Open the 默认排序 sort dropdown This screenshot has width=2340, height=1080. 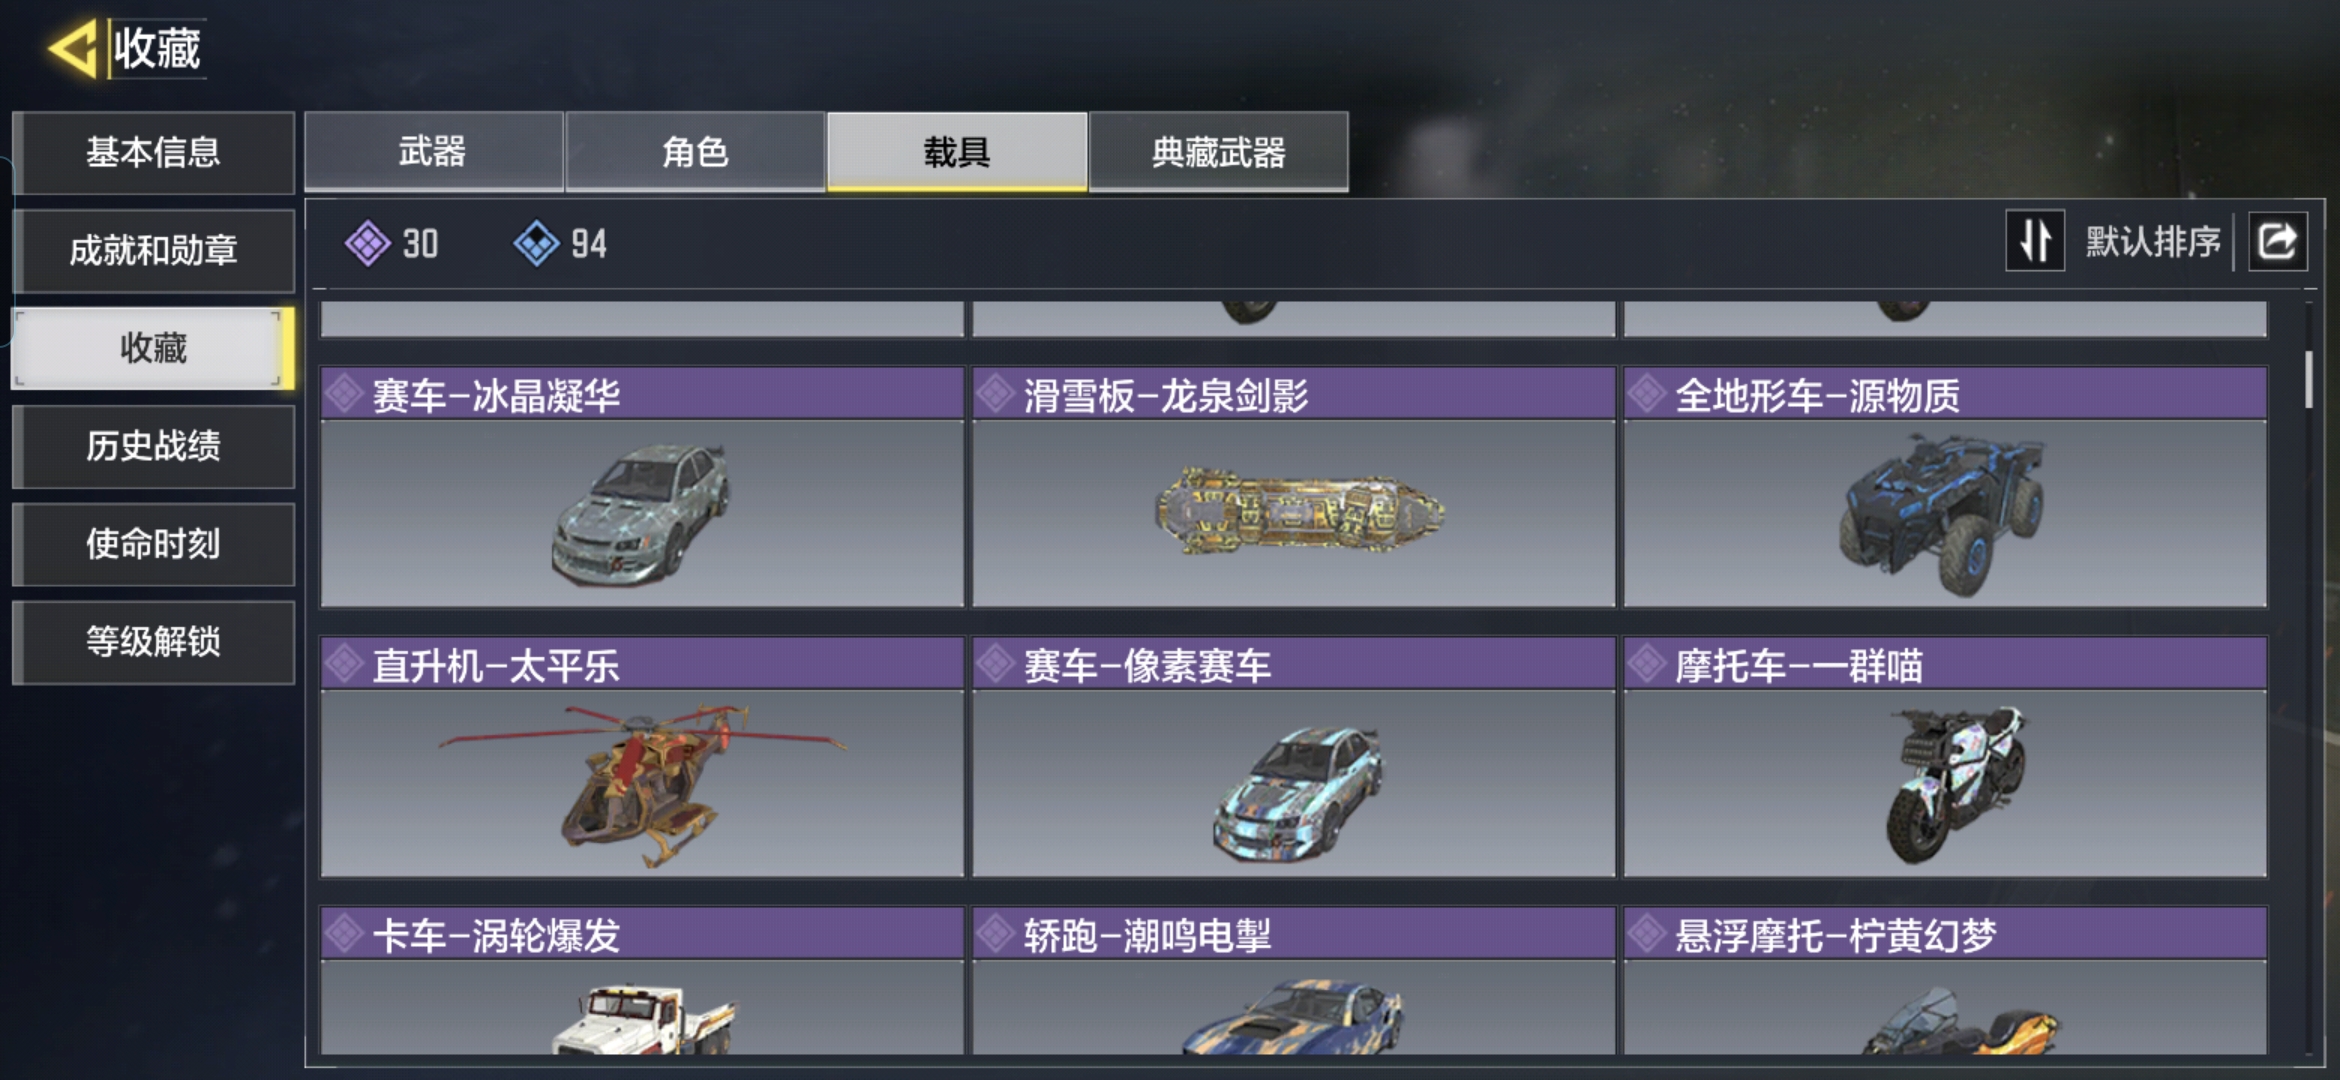pos(2152,241)
